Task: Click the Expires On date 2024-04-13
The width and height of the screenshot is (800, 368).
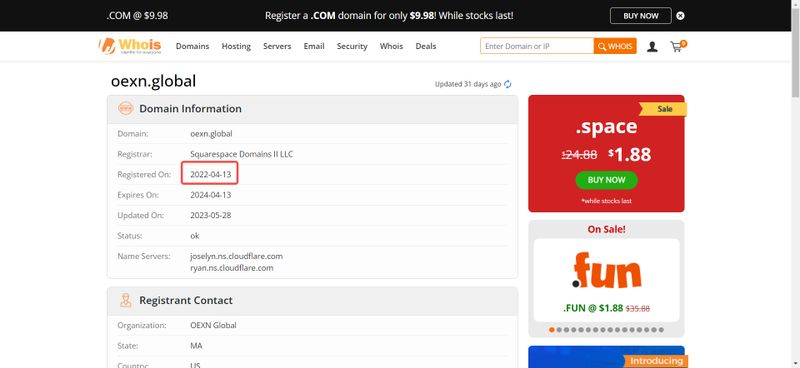Action: coord(211,195)
